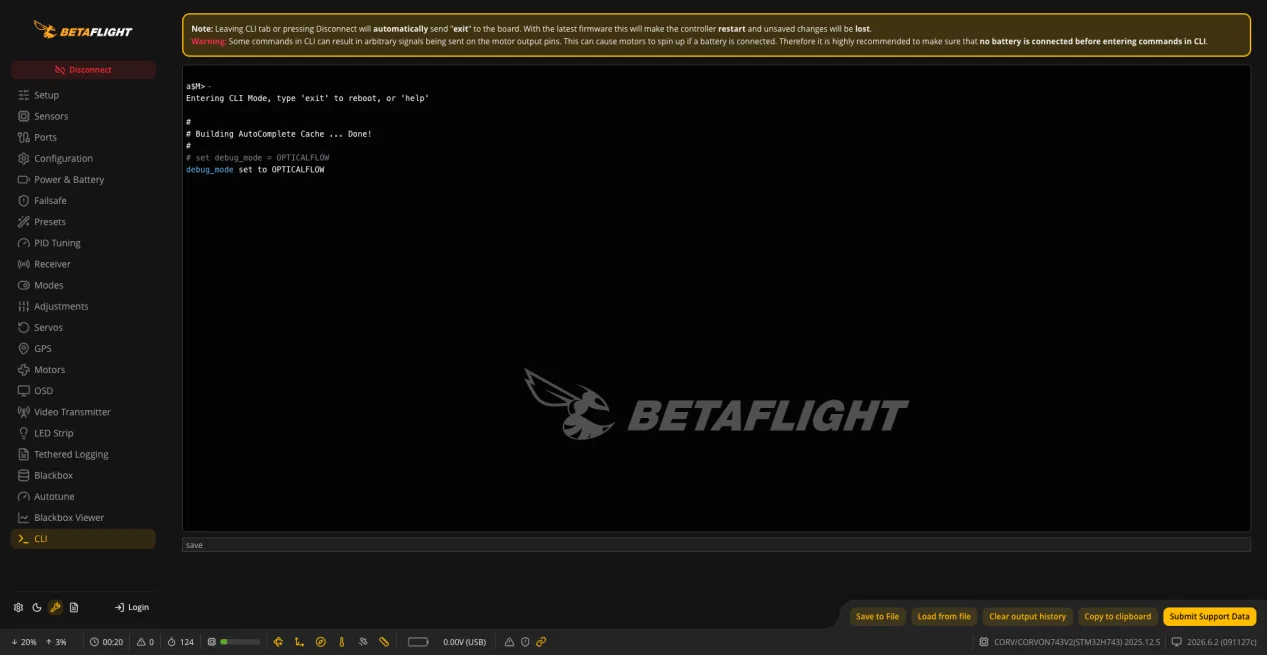
Task: Click the gyro sensor status icon
Action: click(279, 642)
